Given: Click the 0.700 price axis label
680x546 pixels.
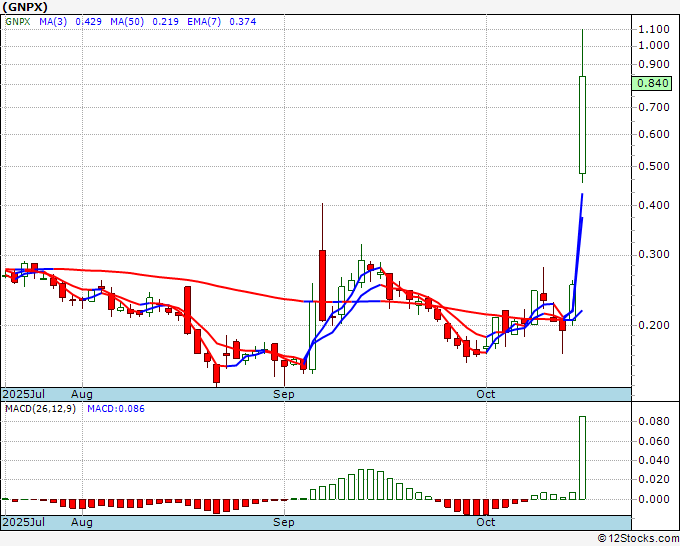Looking at the screenshot, I should click(654, 107).
